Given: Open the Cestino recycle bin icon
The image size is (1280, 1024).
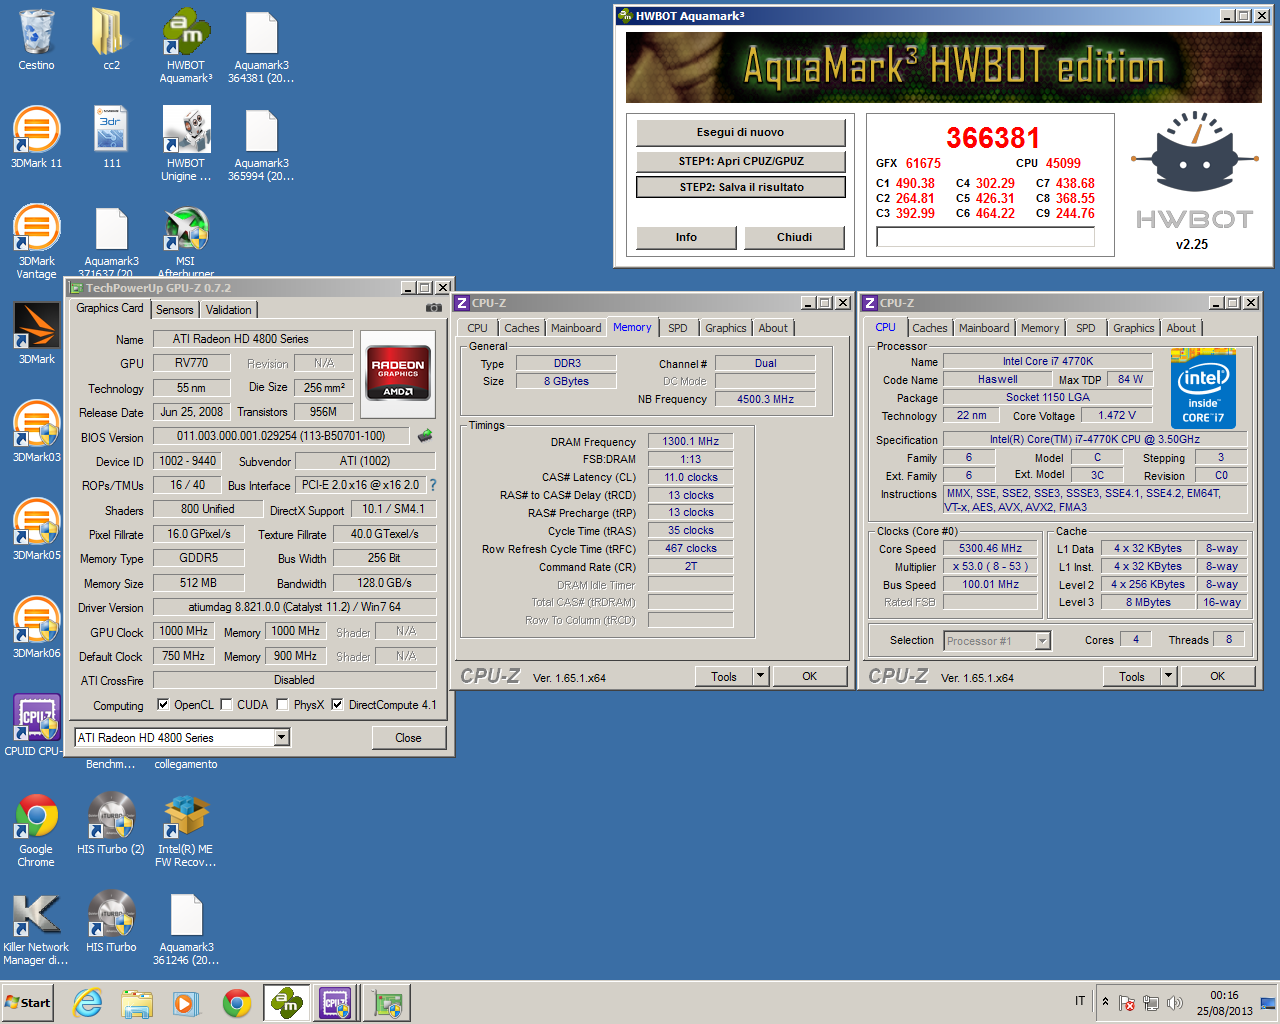Looking at the screenshot, I should pyautogui.click(x=36, y=40).
